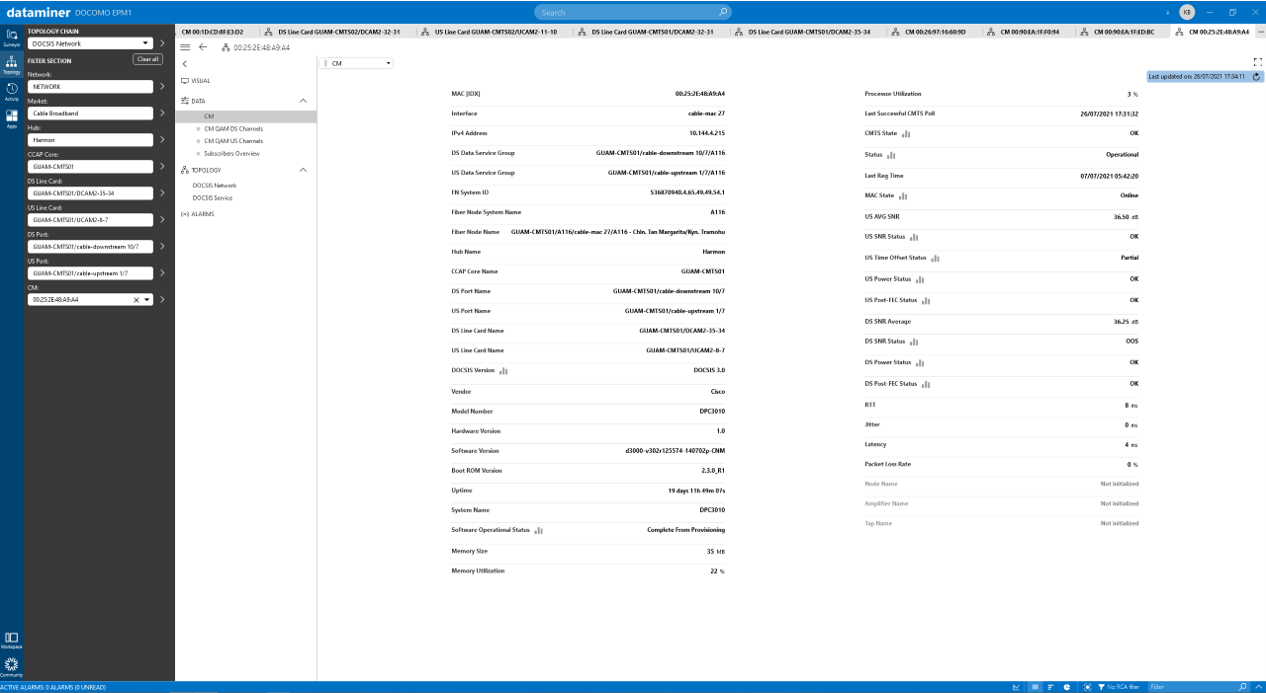The image size is (1266, 693).
Task: Open trend graph for DOCSIS Version
Action: pyautogui.click(x=504, y=371)
